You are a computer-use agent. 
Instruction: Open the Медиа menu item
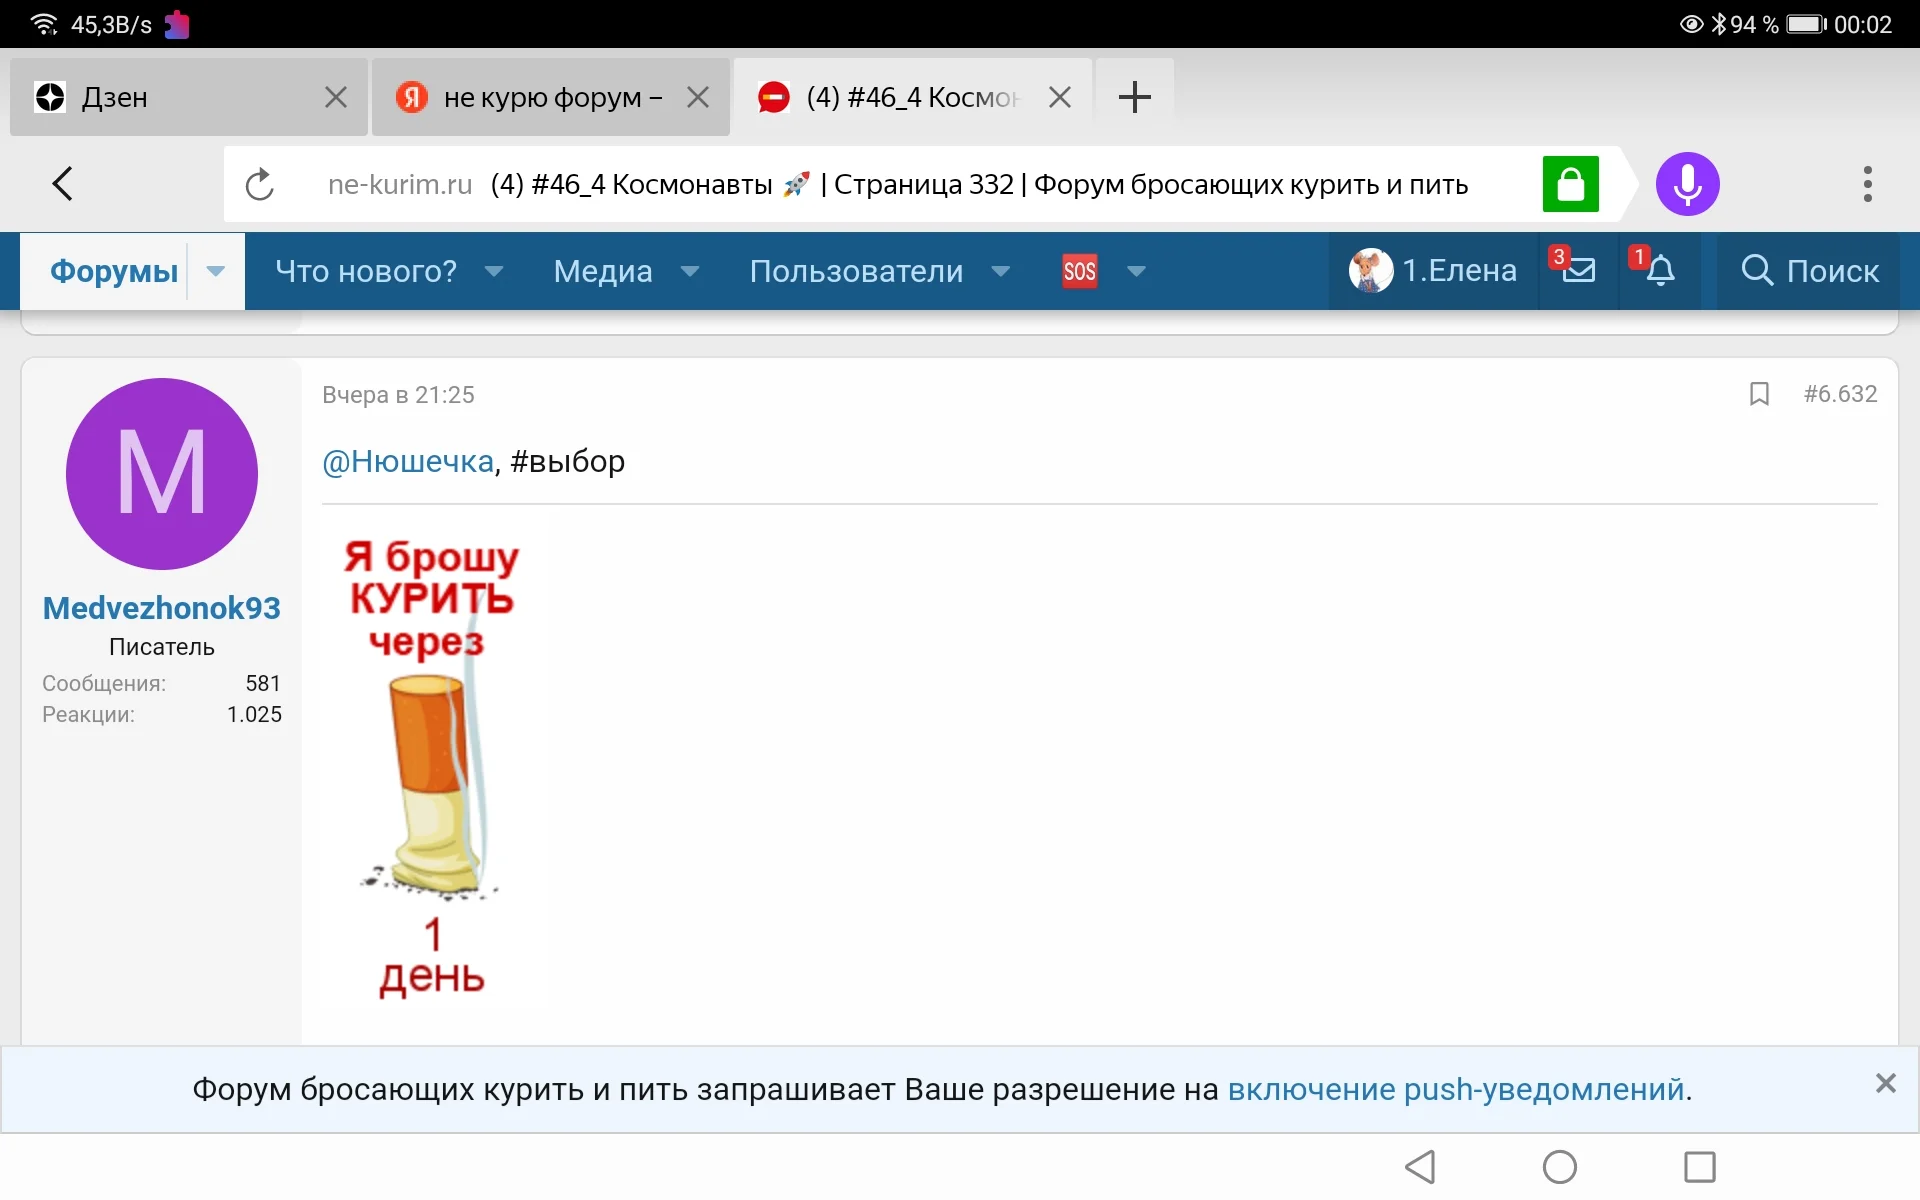click(x=602, y=271)
